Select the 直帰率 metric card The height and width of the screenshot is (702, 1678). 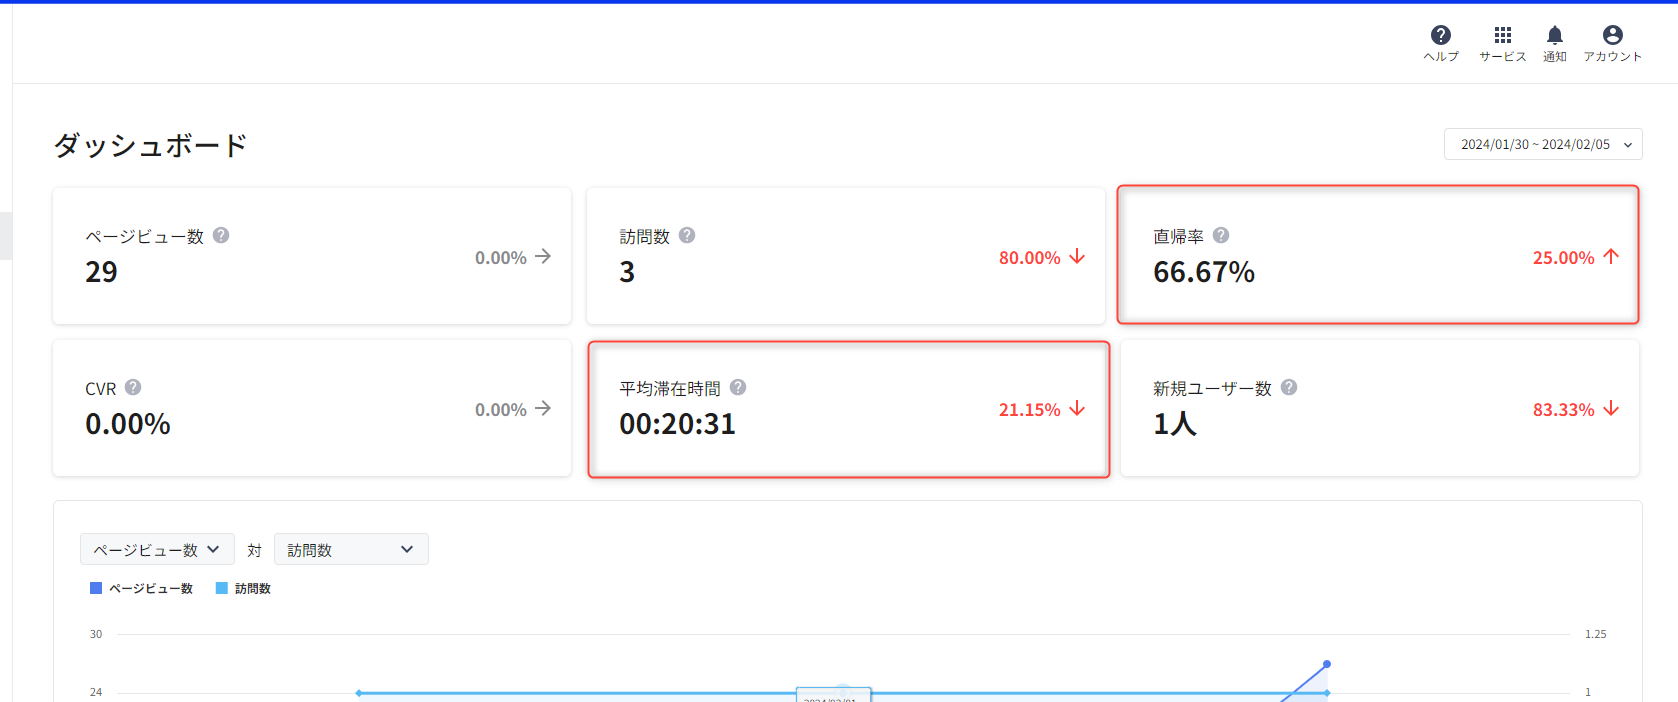[x=1377, y=255]
